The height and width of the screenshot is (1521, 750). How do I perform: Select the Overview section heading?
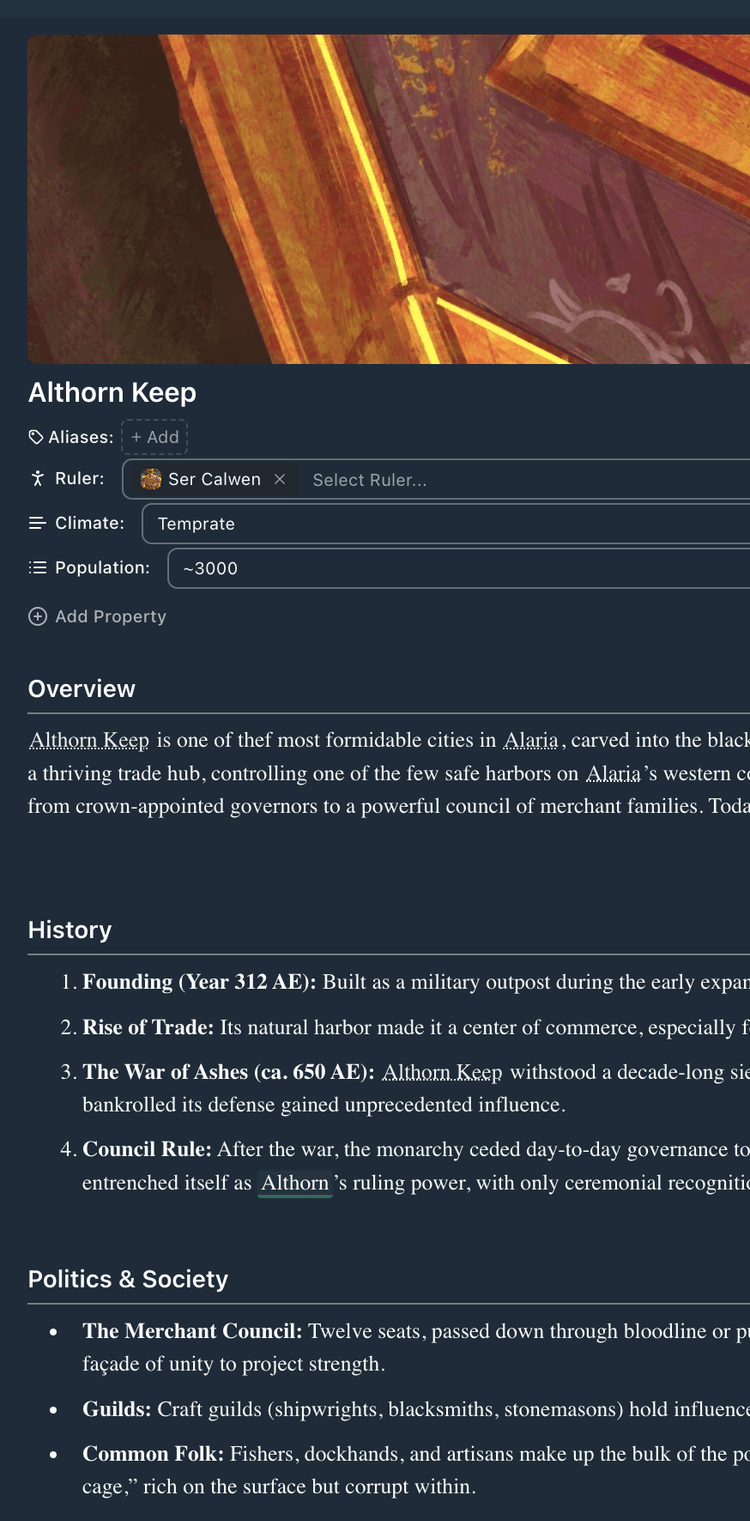click(x=82, y=688)
